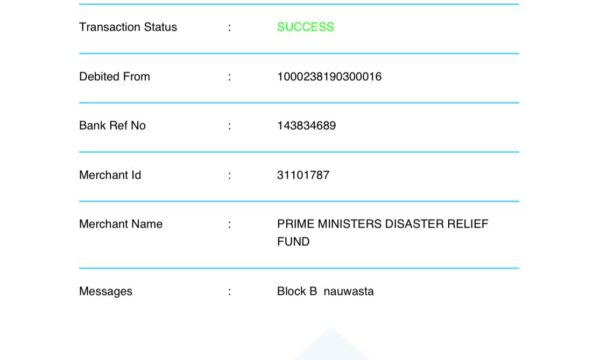Select bank reference number 143834689
Screen dimensions: 600x360
coord(306,125)
